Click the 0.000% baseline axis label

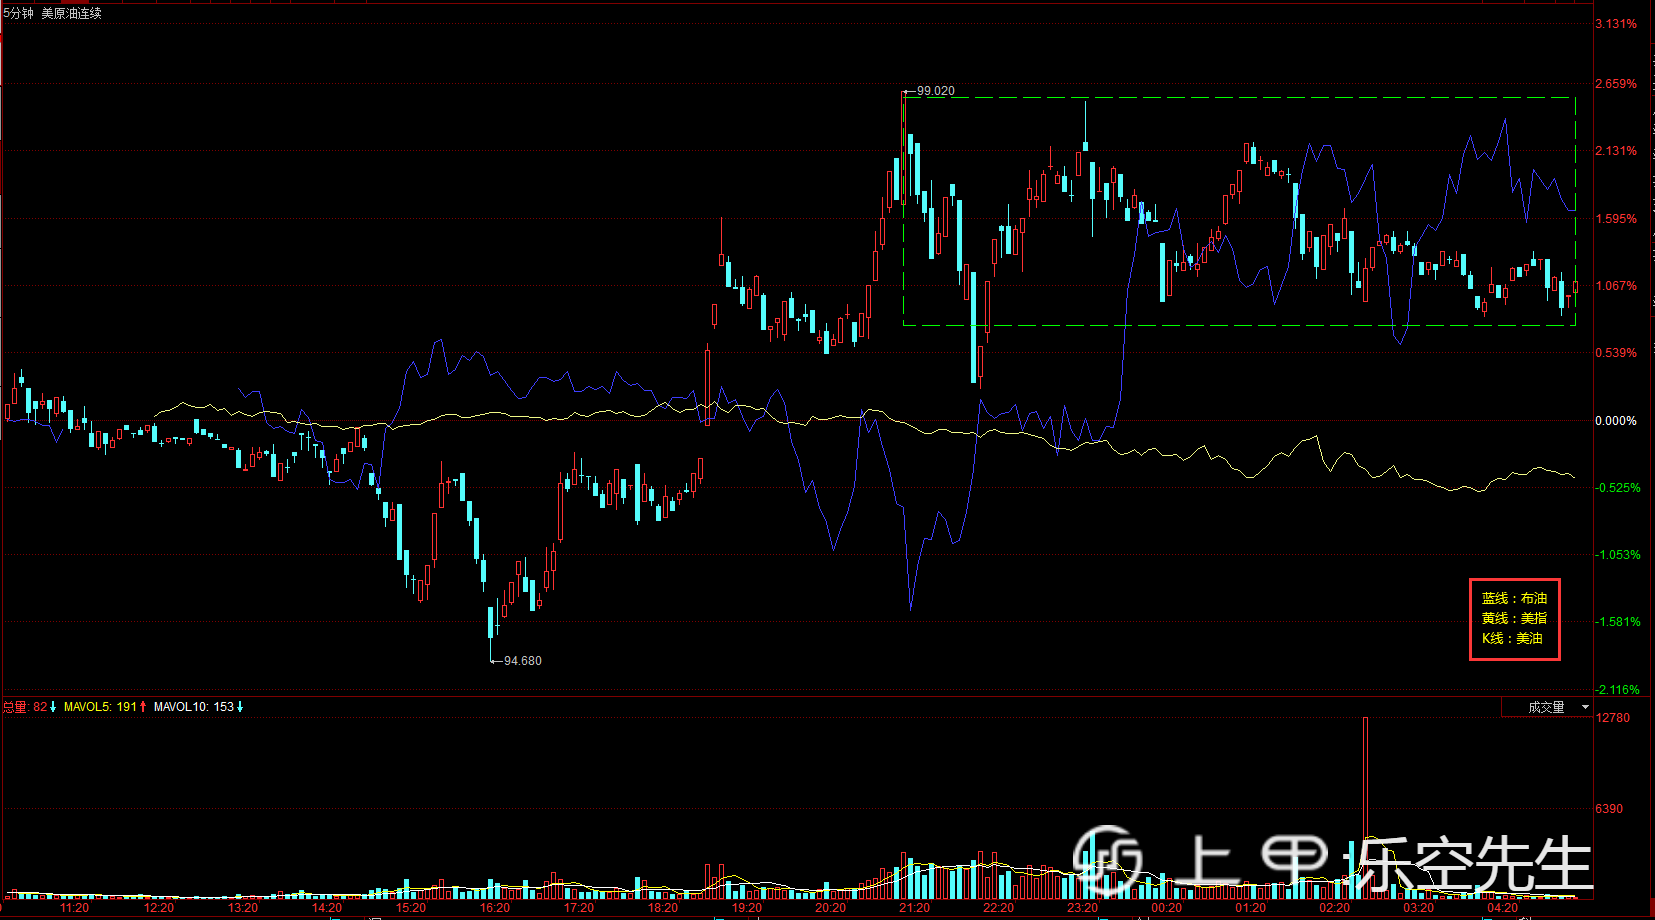pyautogui.click(x=1616, y=421)
